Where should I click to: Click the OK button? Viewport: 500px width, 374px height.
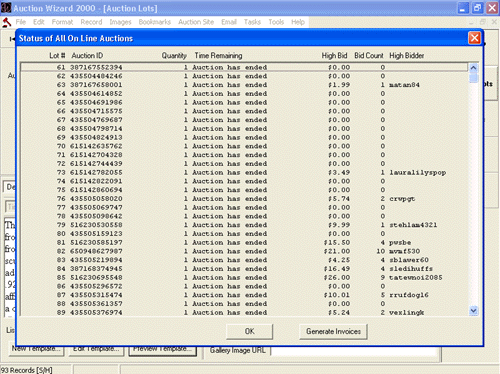[249, 331]
